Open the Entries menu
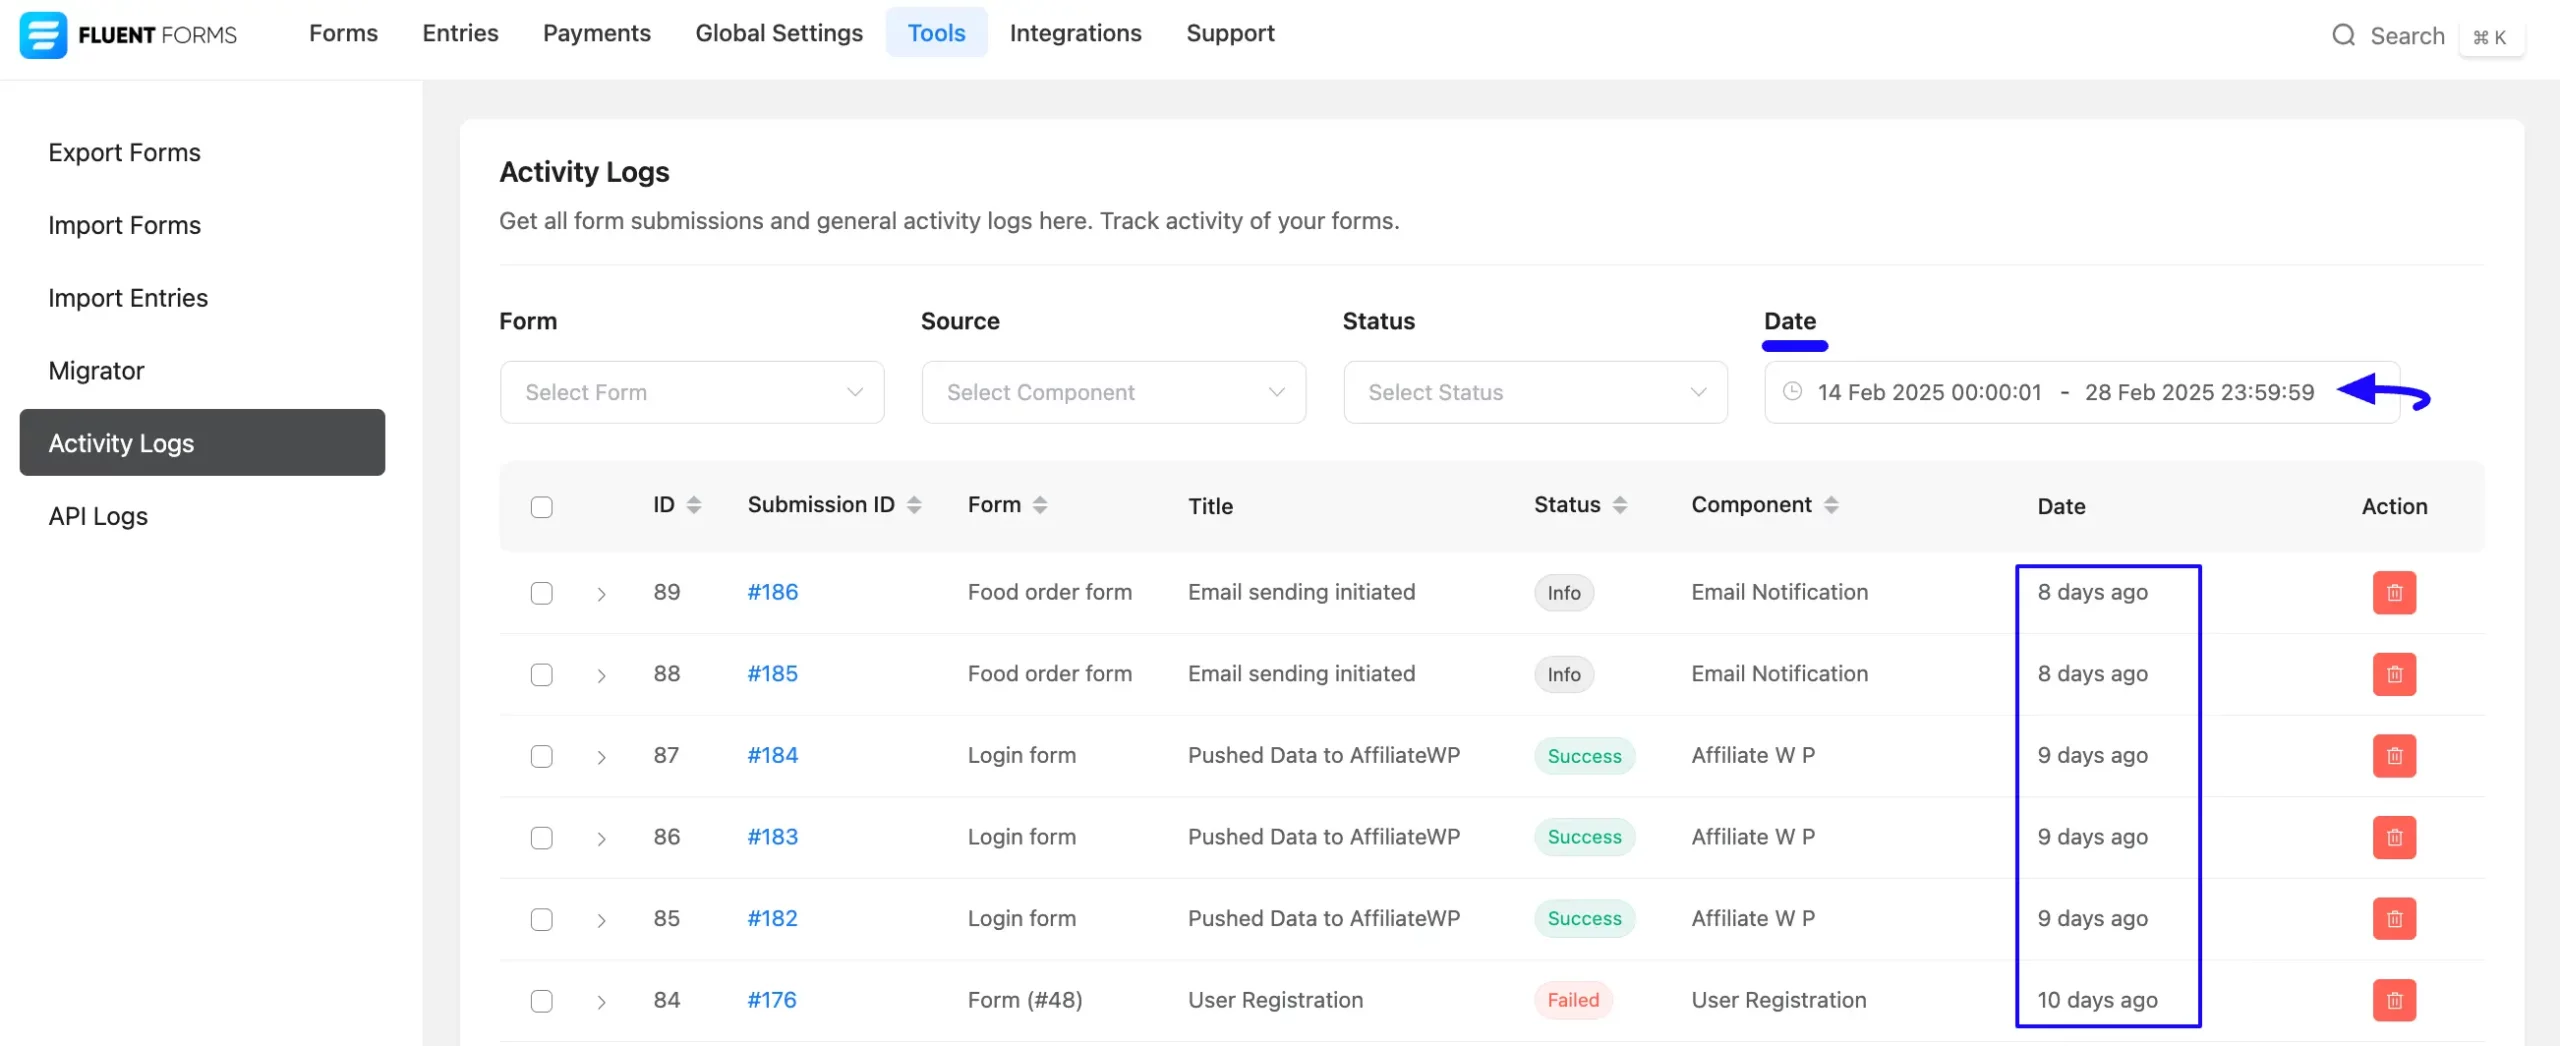The width and height of the screenshot is (2560, 1046). point(460,33)
